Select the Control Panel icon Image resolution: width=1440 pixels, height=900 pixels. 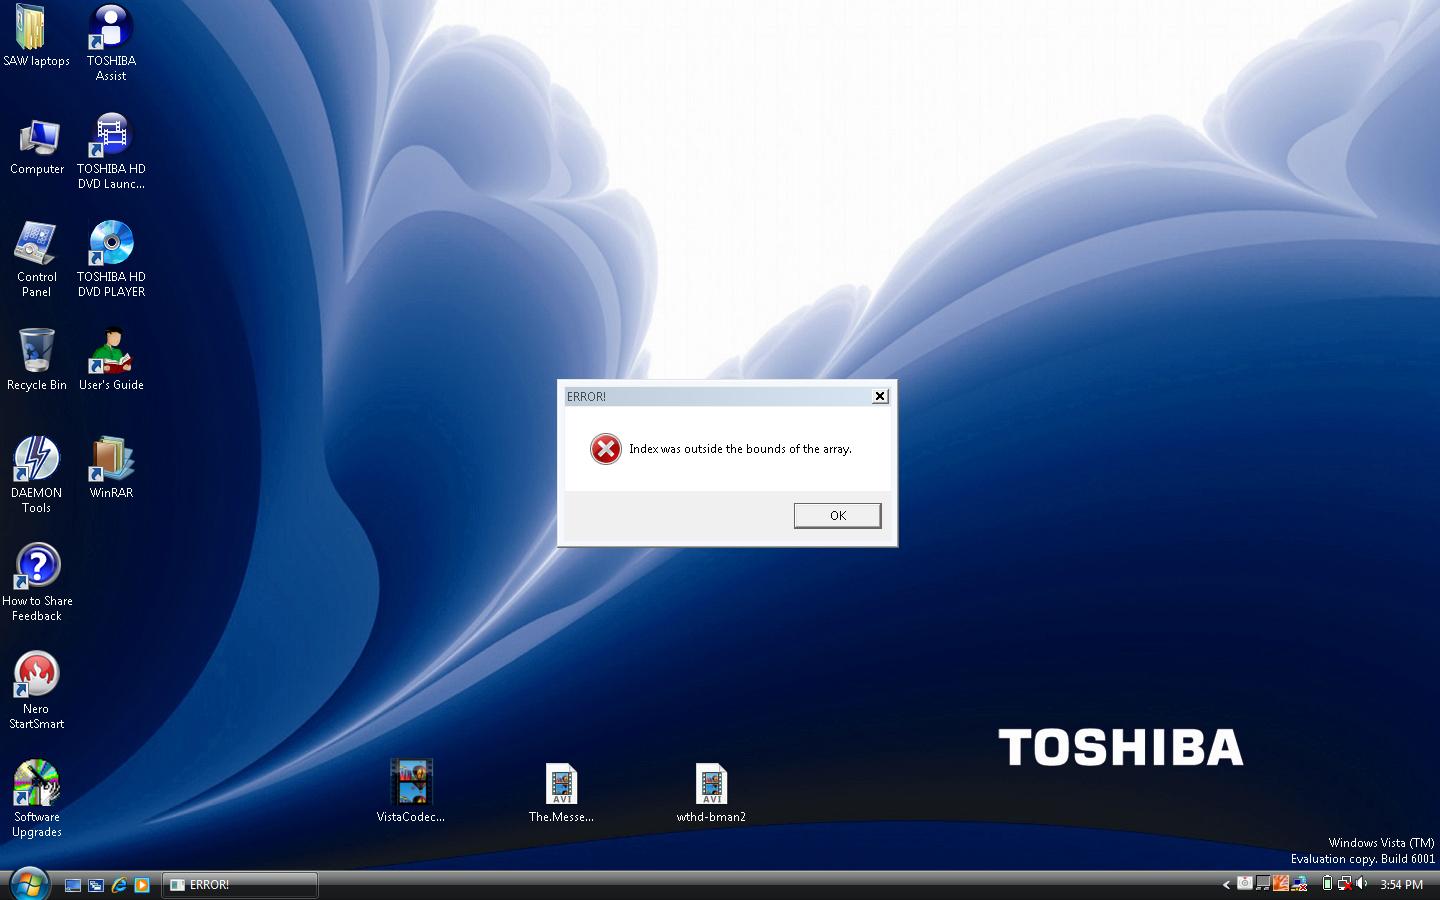[36, 259]
